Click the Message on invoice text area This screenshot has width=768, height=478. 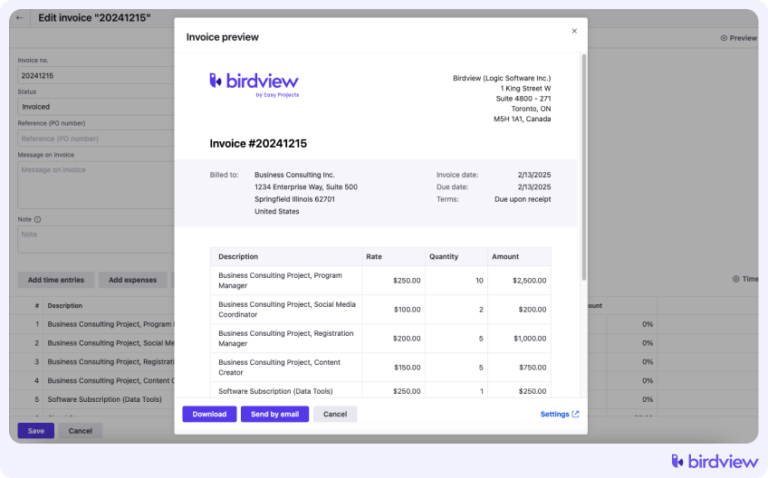[96, 185]
